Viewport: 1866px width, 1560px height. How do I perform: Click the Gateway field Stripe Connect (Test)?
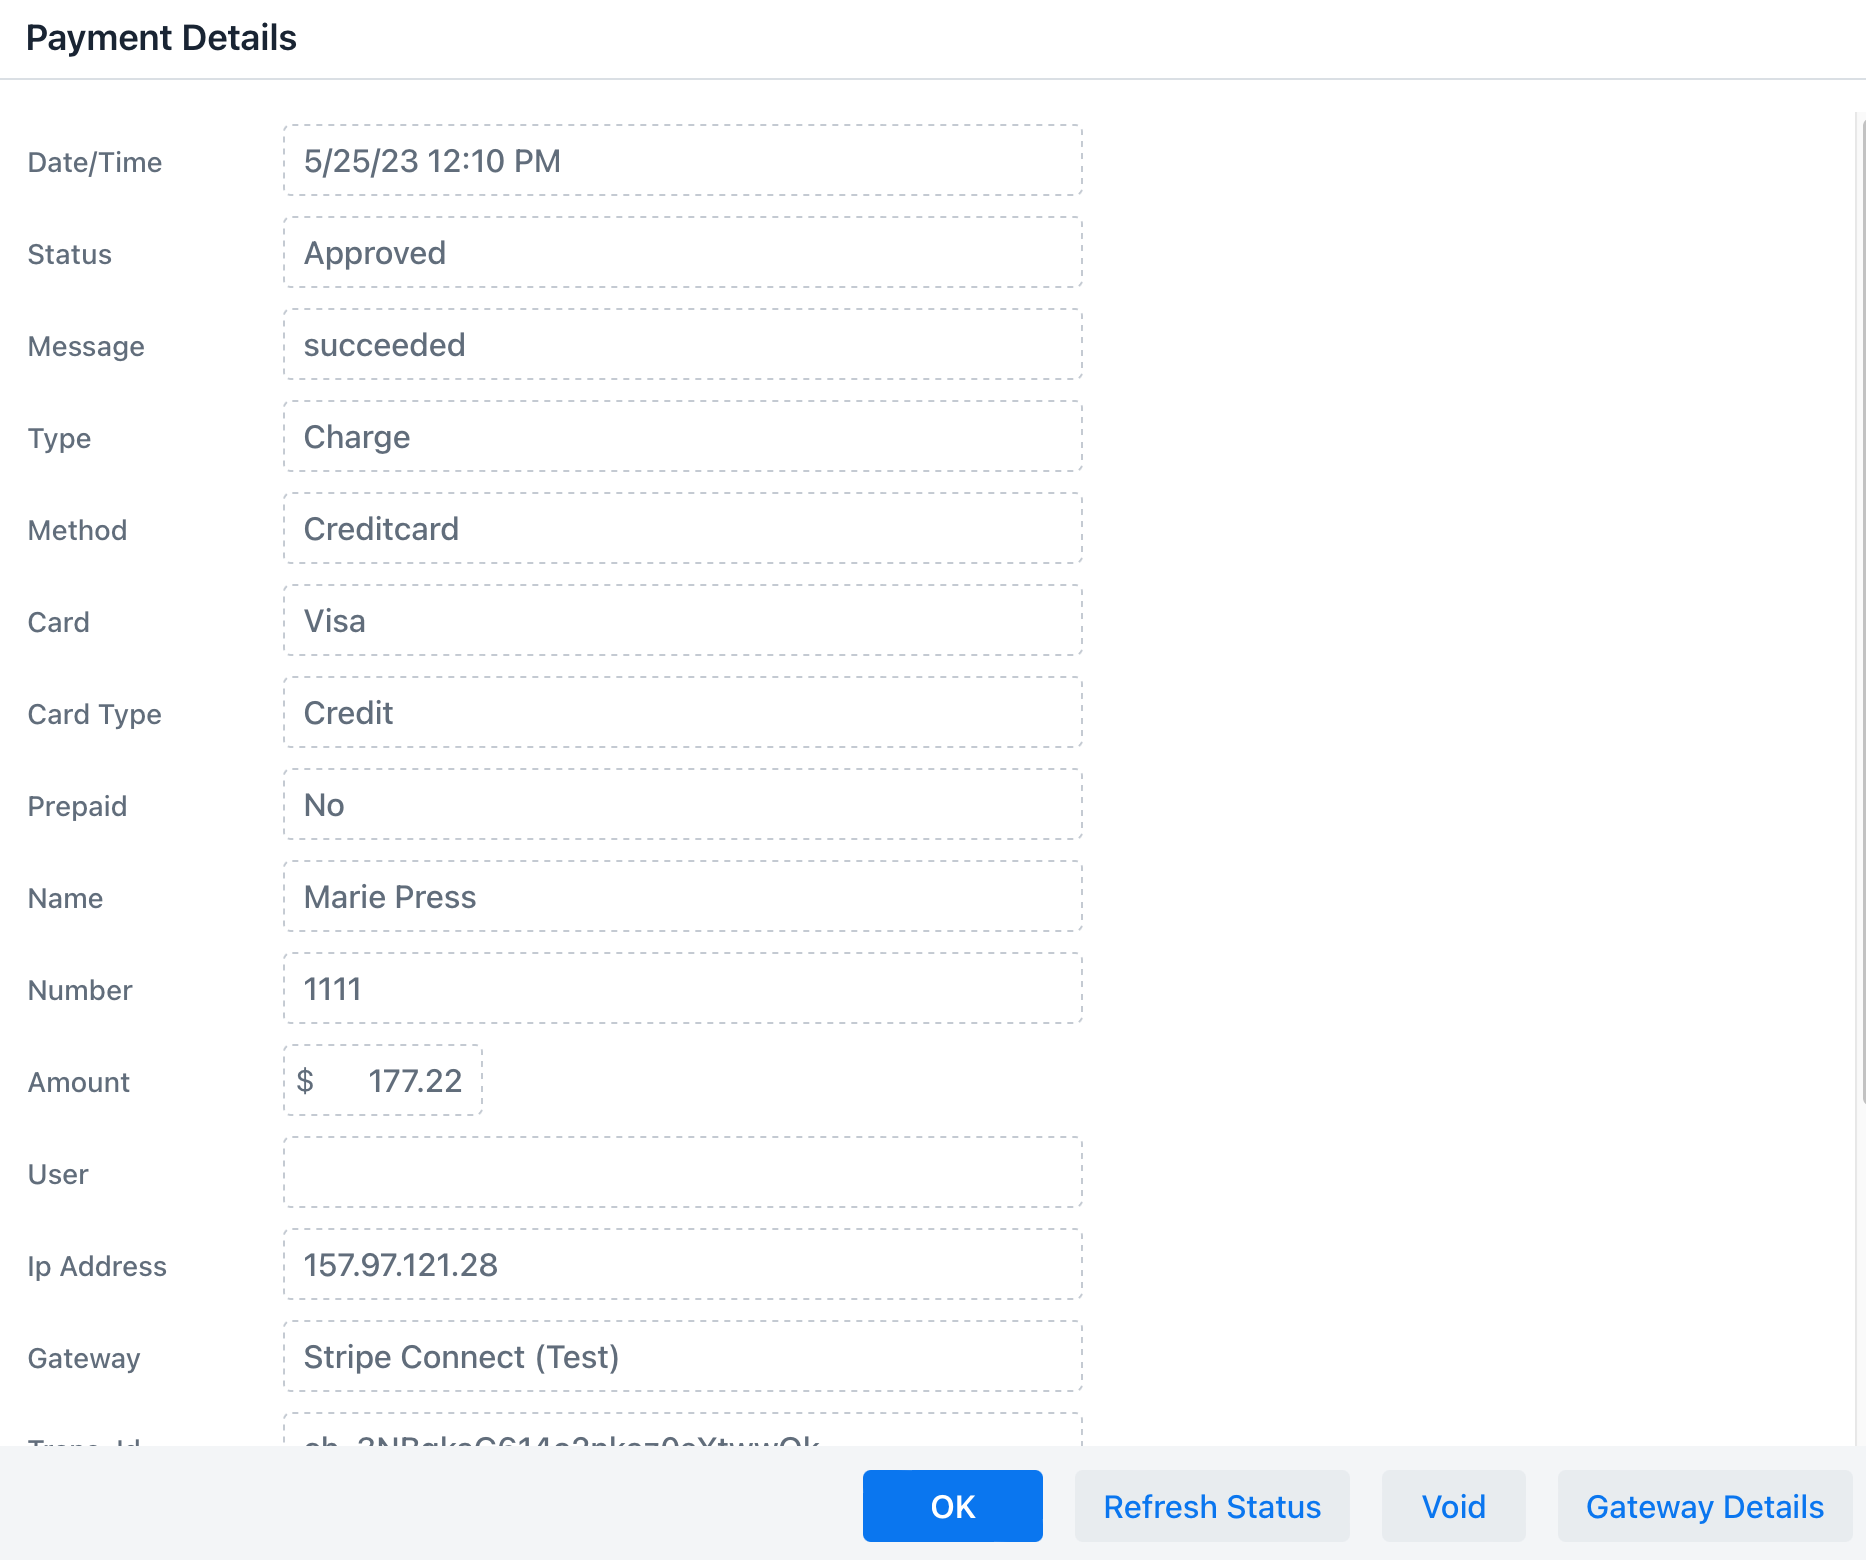pyautogui.click(x=683, y=1356)
